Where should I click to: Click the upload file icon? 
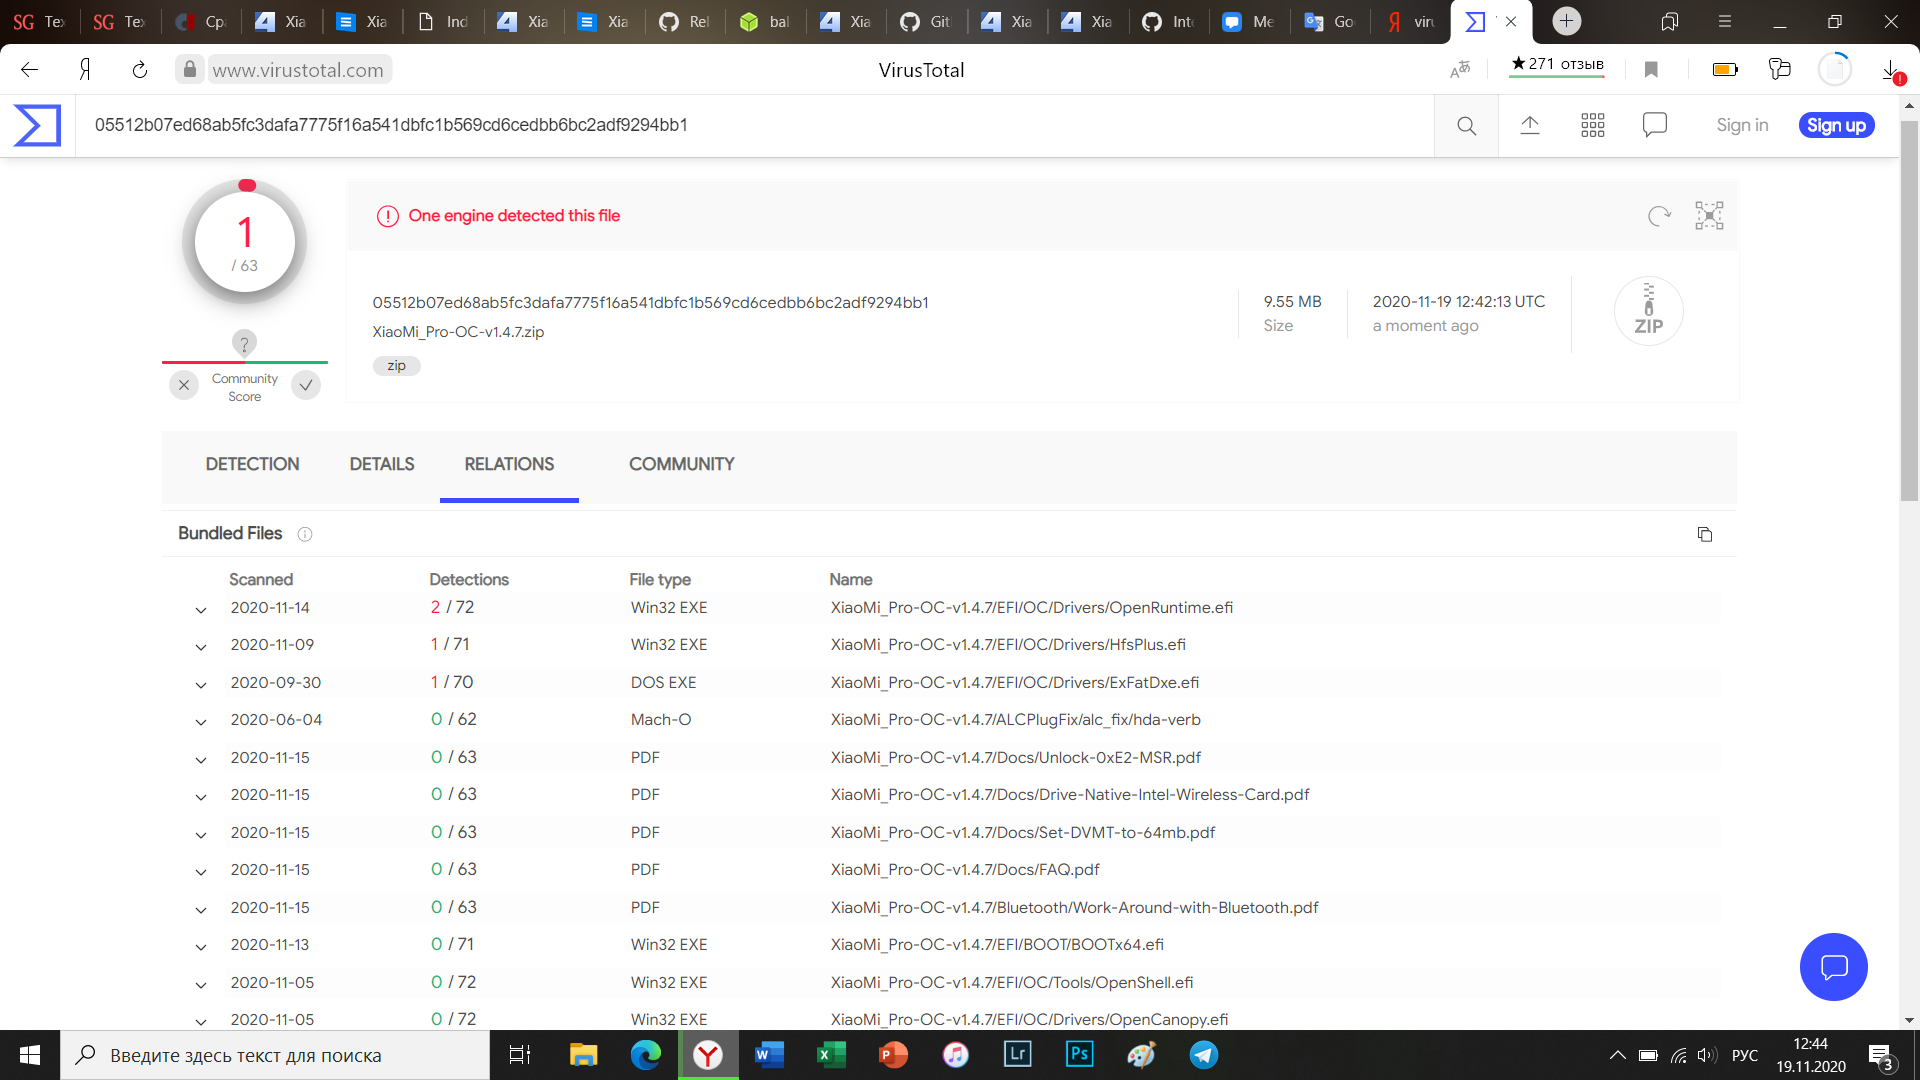(x=1529, y=125)
